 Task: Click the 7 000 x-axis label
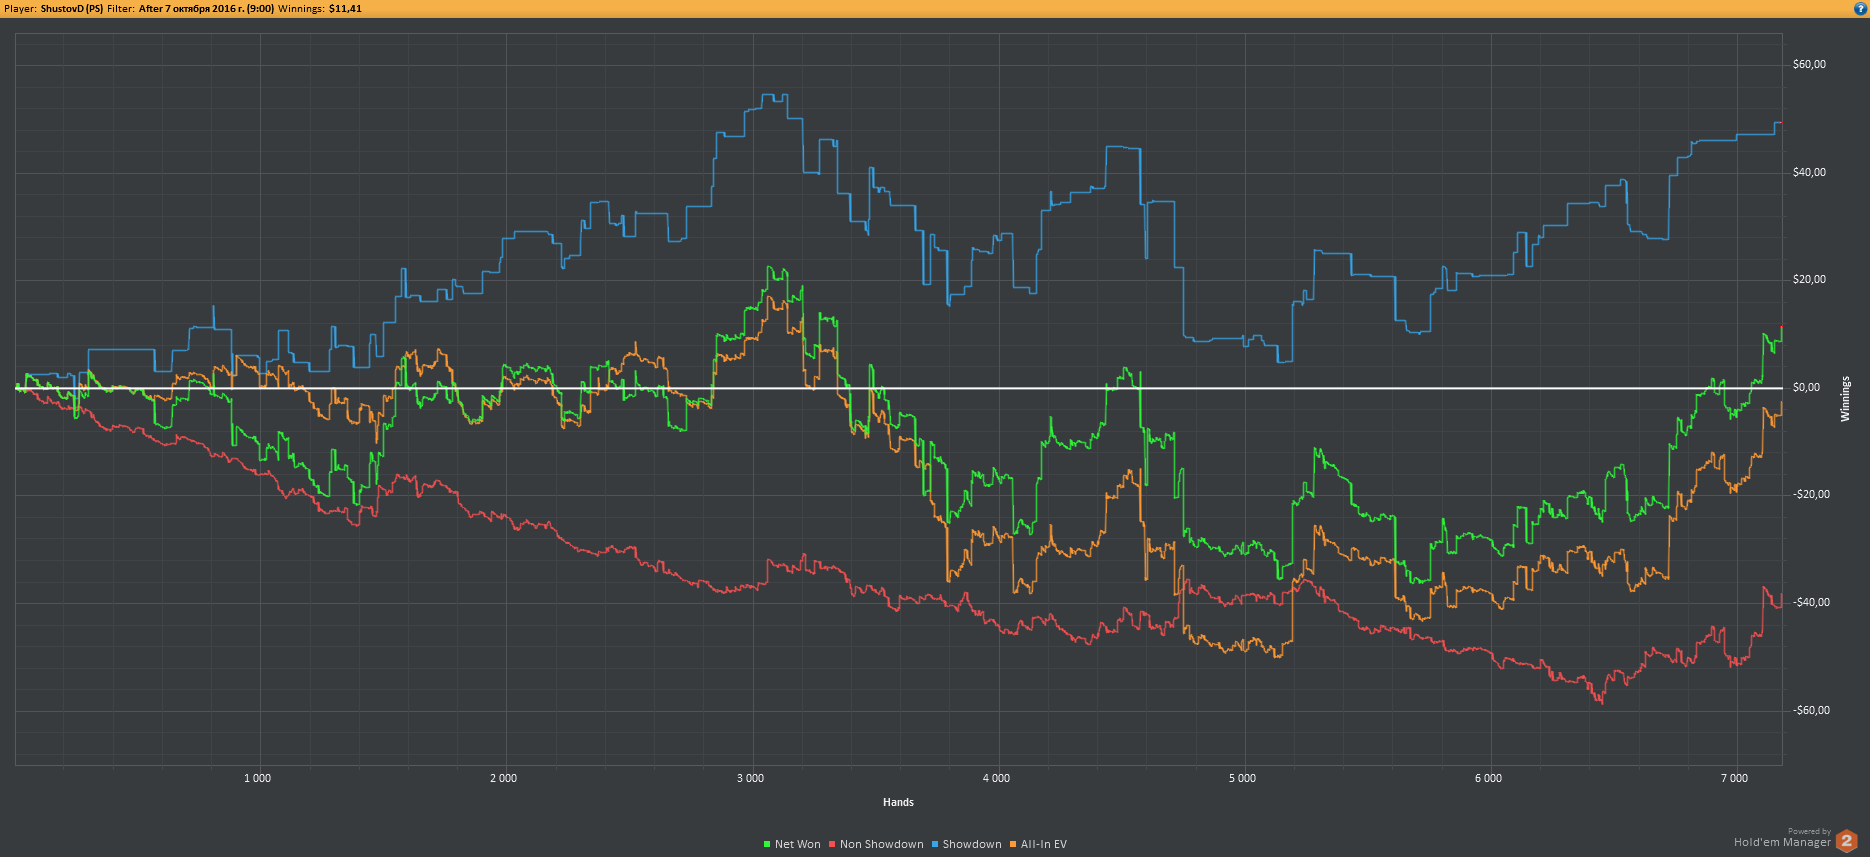click(1734, 778)
